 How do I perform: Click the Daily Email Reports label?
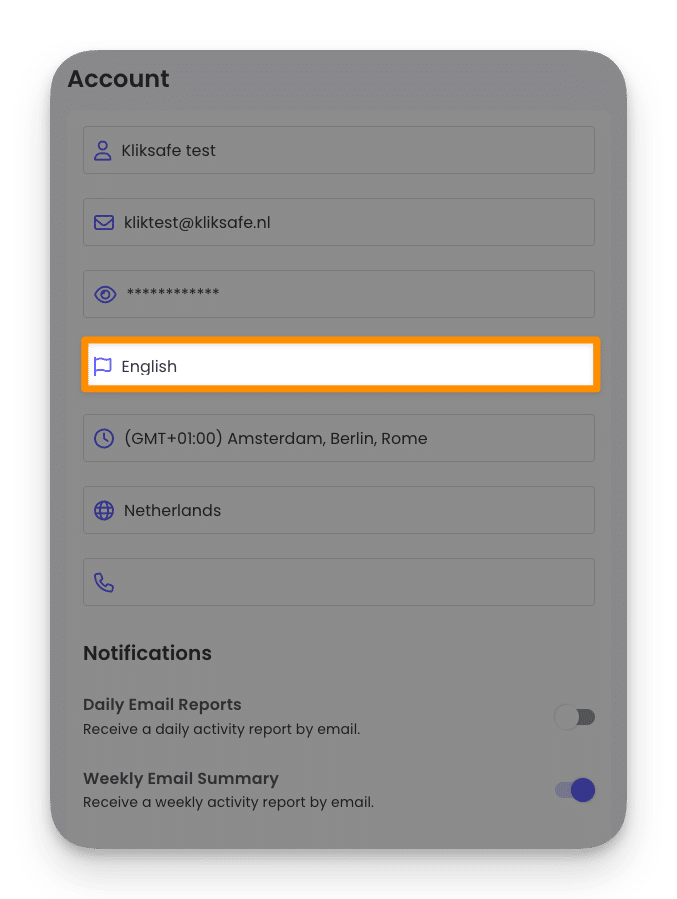[x=162, y=704]
